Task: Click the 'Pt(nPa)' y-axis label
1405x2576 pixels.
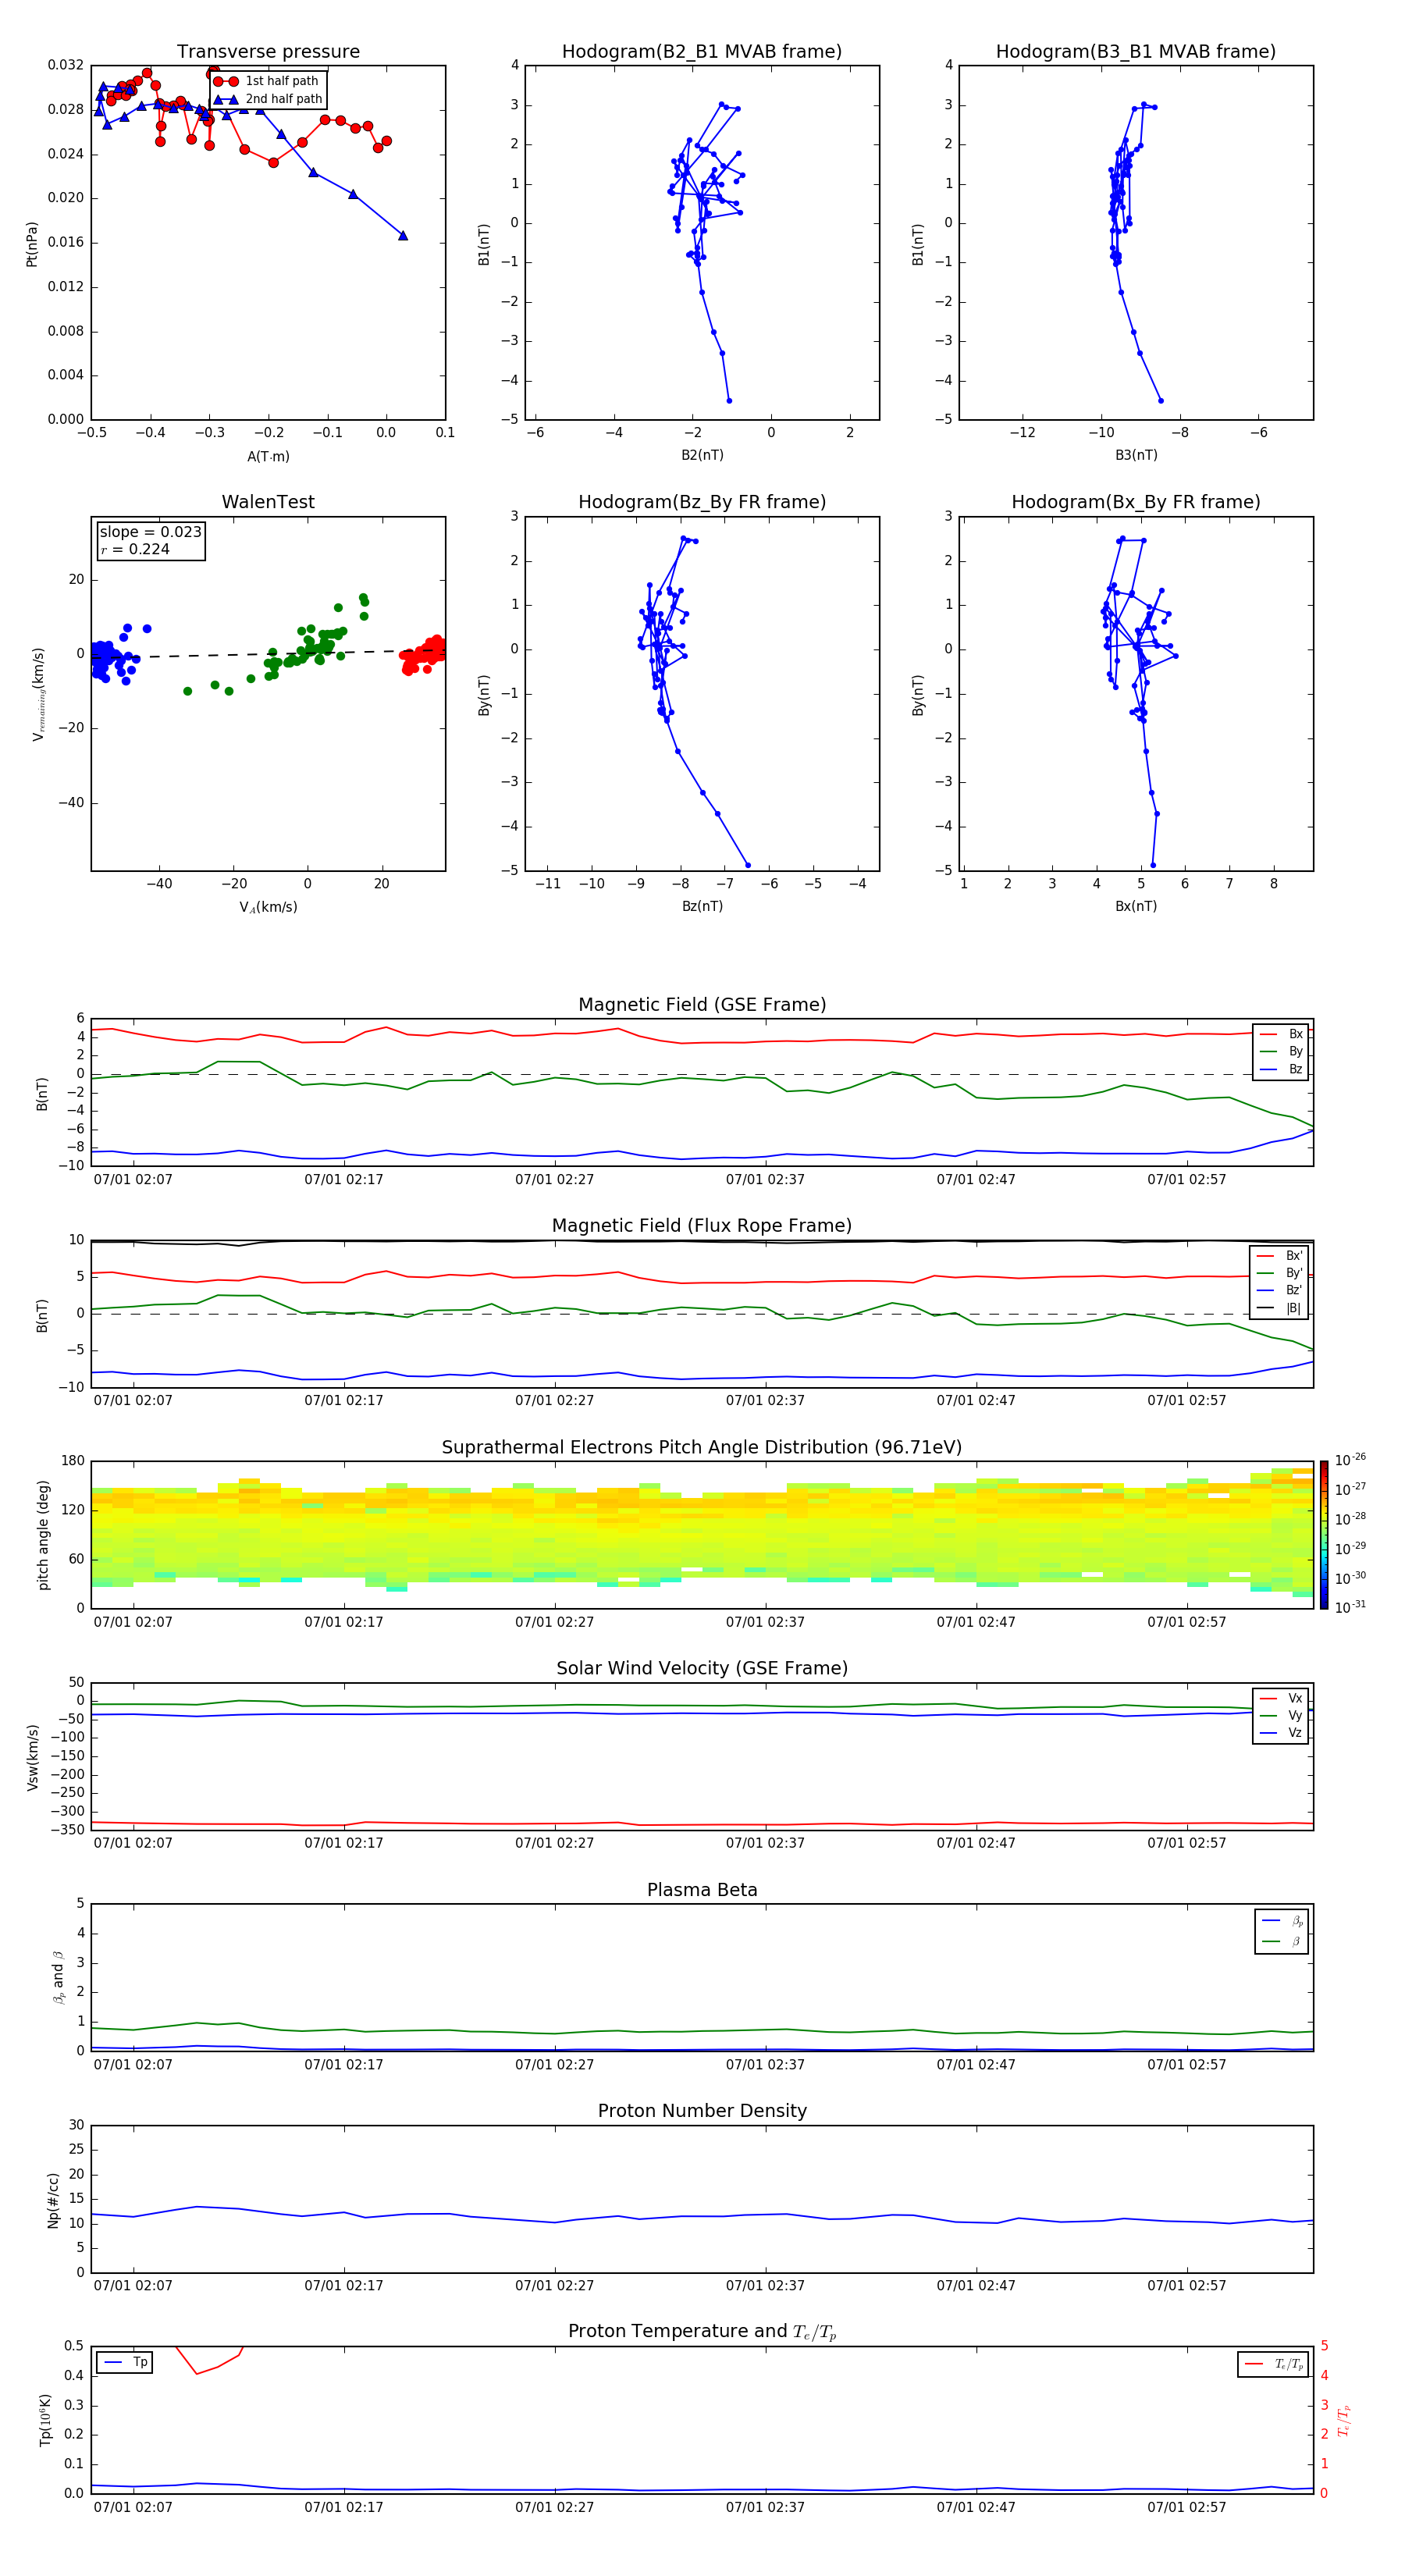Action: tap(32, 243)
